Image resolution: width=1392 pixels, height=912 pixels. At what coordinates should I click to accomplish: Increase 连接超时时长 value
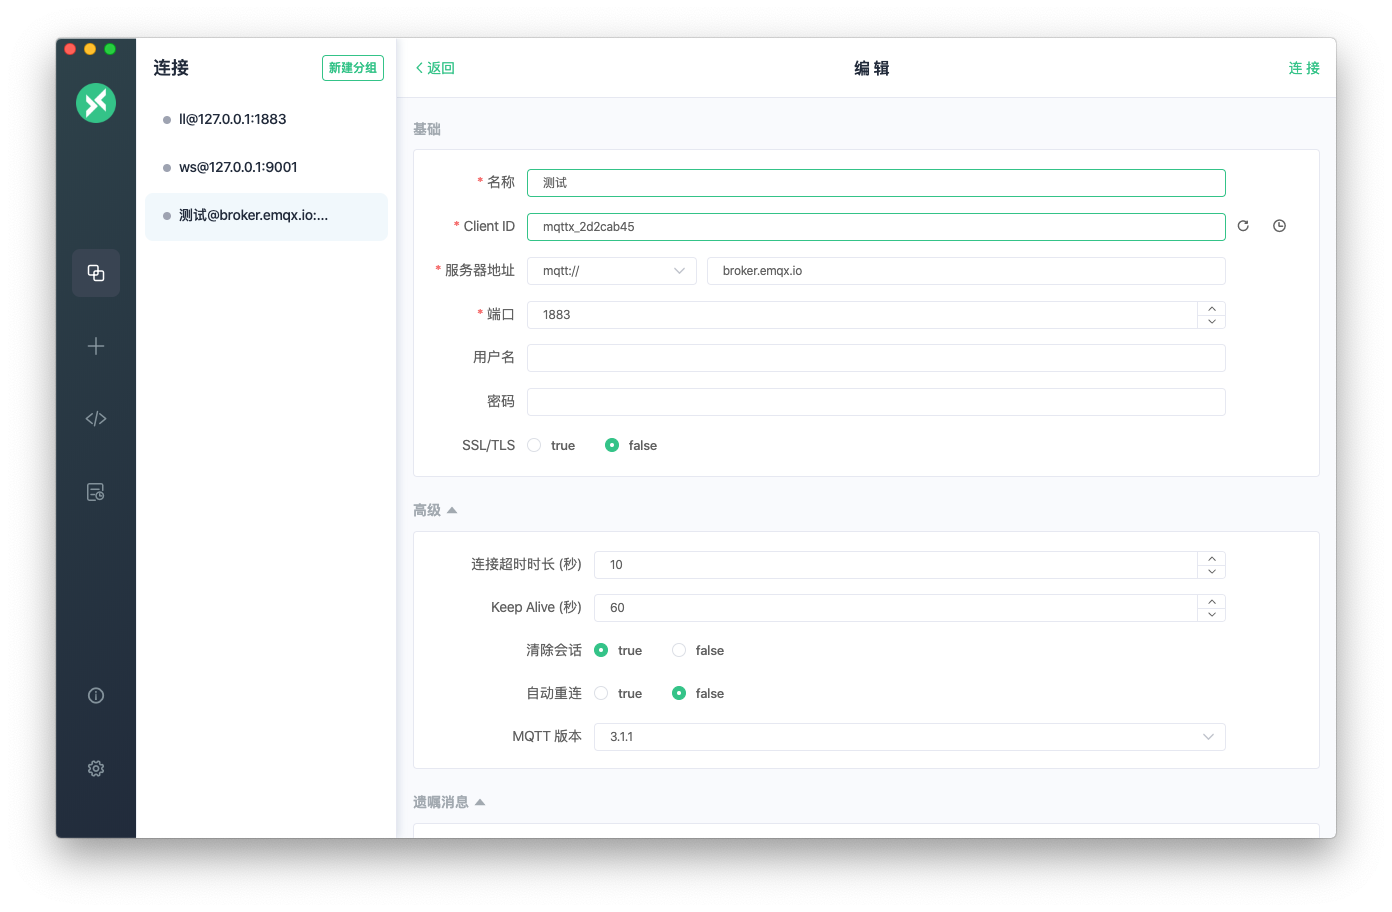tap(1212, 558)
